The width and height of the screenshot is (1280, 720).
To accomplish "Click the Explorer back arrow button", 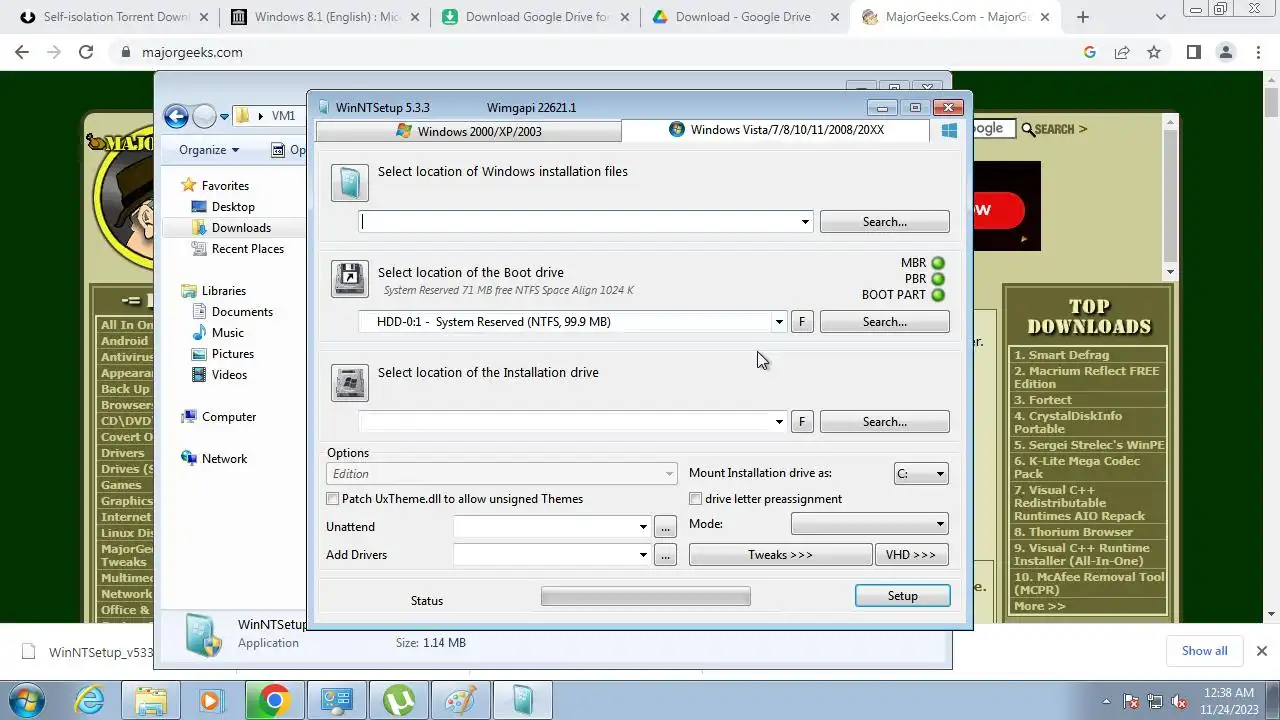I will 176,116.
